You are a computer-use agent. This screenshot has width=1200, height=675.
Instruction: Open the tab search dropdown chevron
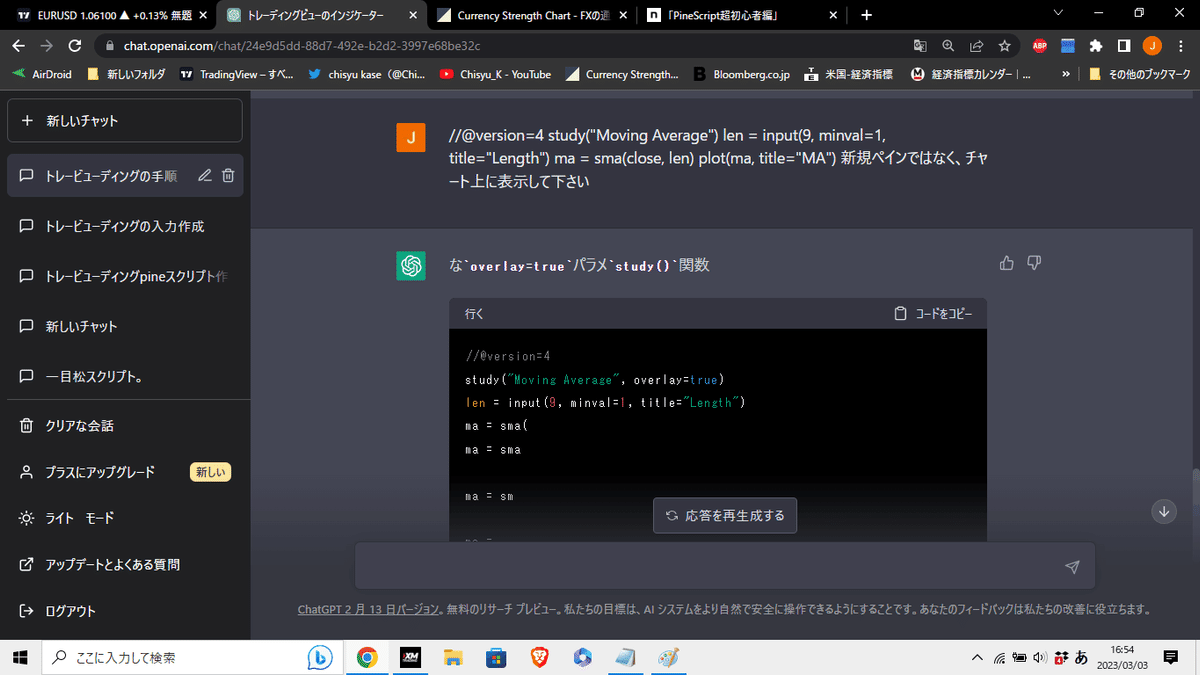[x=1059, y=14]
